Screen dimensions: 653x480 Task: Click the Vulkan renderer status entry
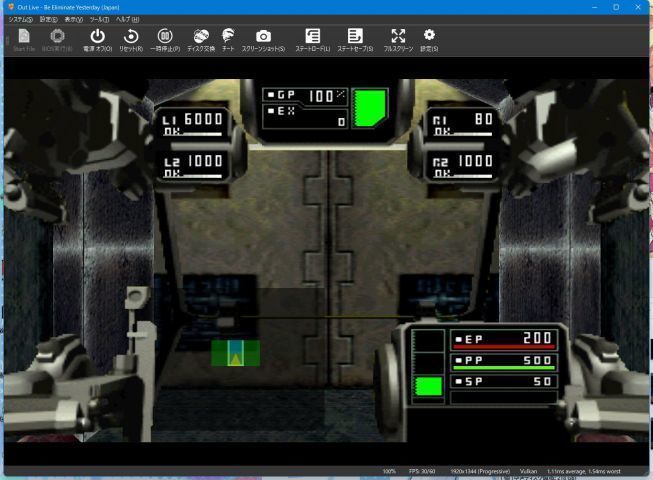tap(528, 471)
